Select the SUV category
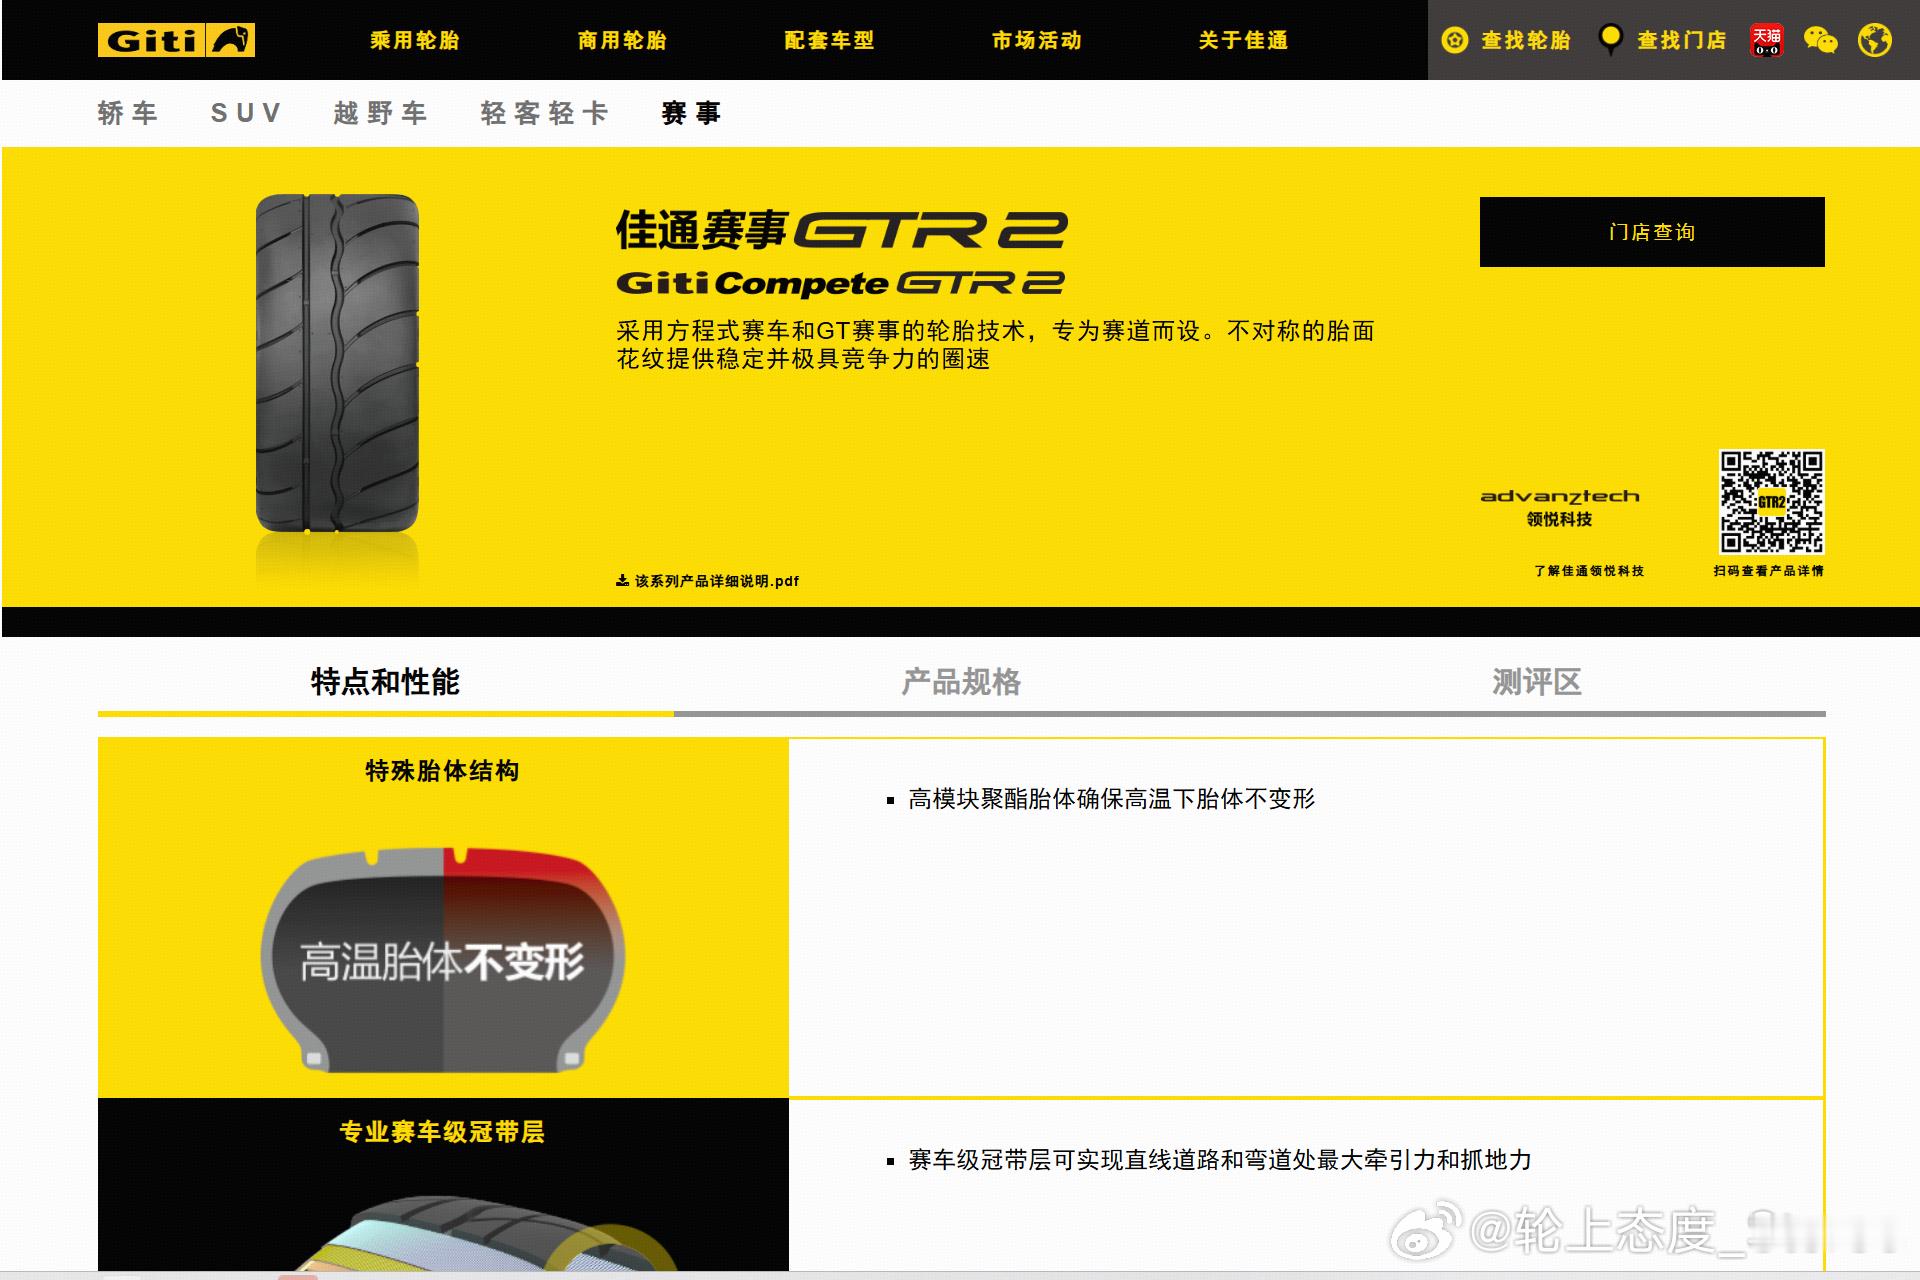This screenshot has height=1280, width=1920. tap(246, 113)
